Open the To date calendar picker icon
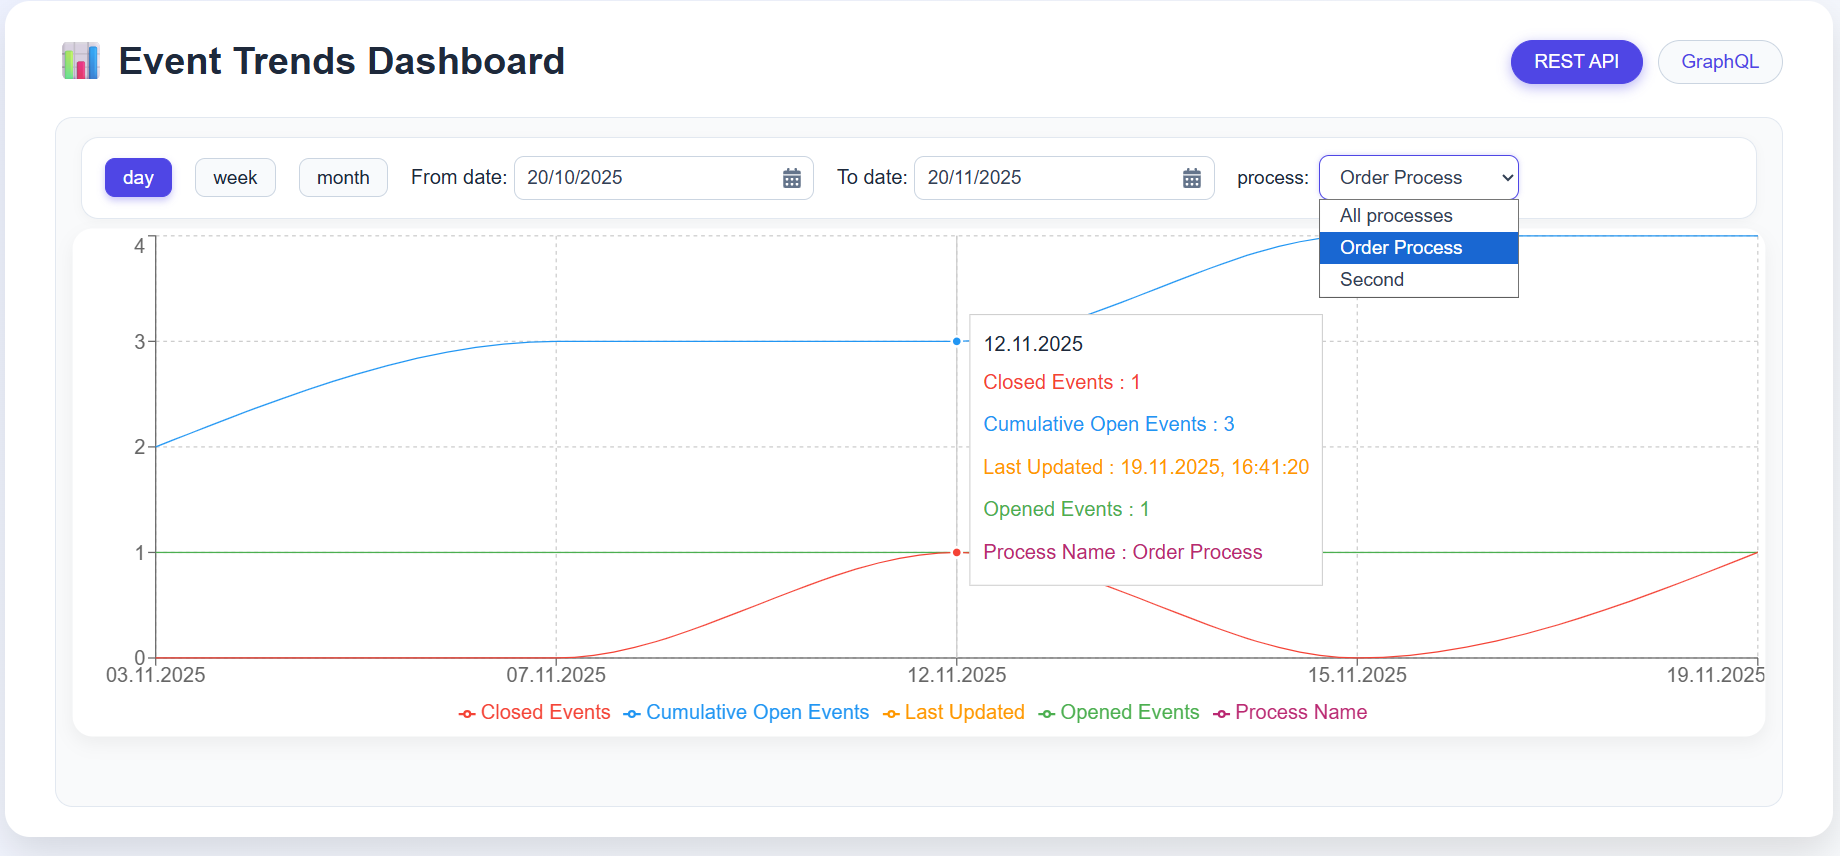 coord(1191,178)
